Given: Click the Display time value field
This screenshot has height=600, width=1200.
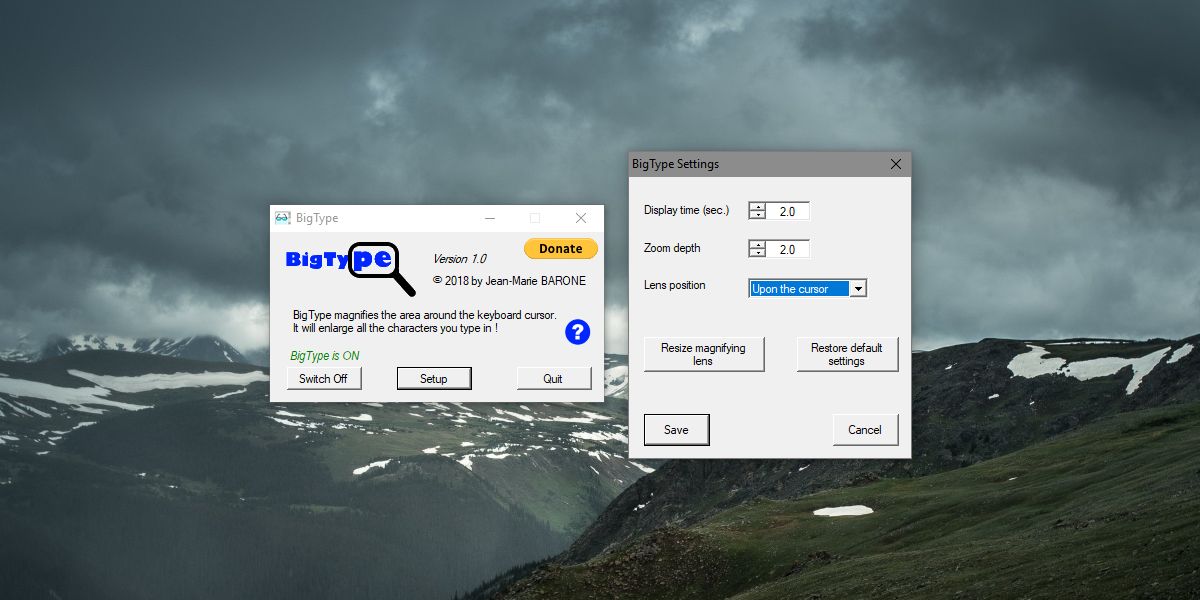Looking at the screenshot, I should point(788,211).
